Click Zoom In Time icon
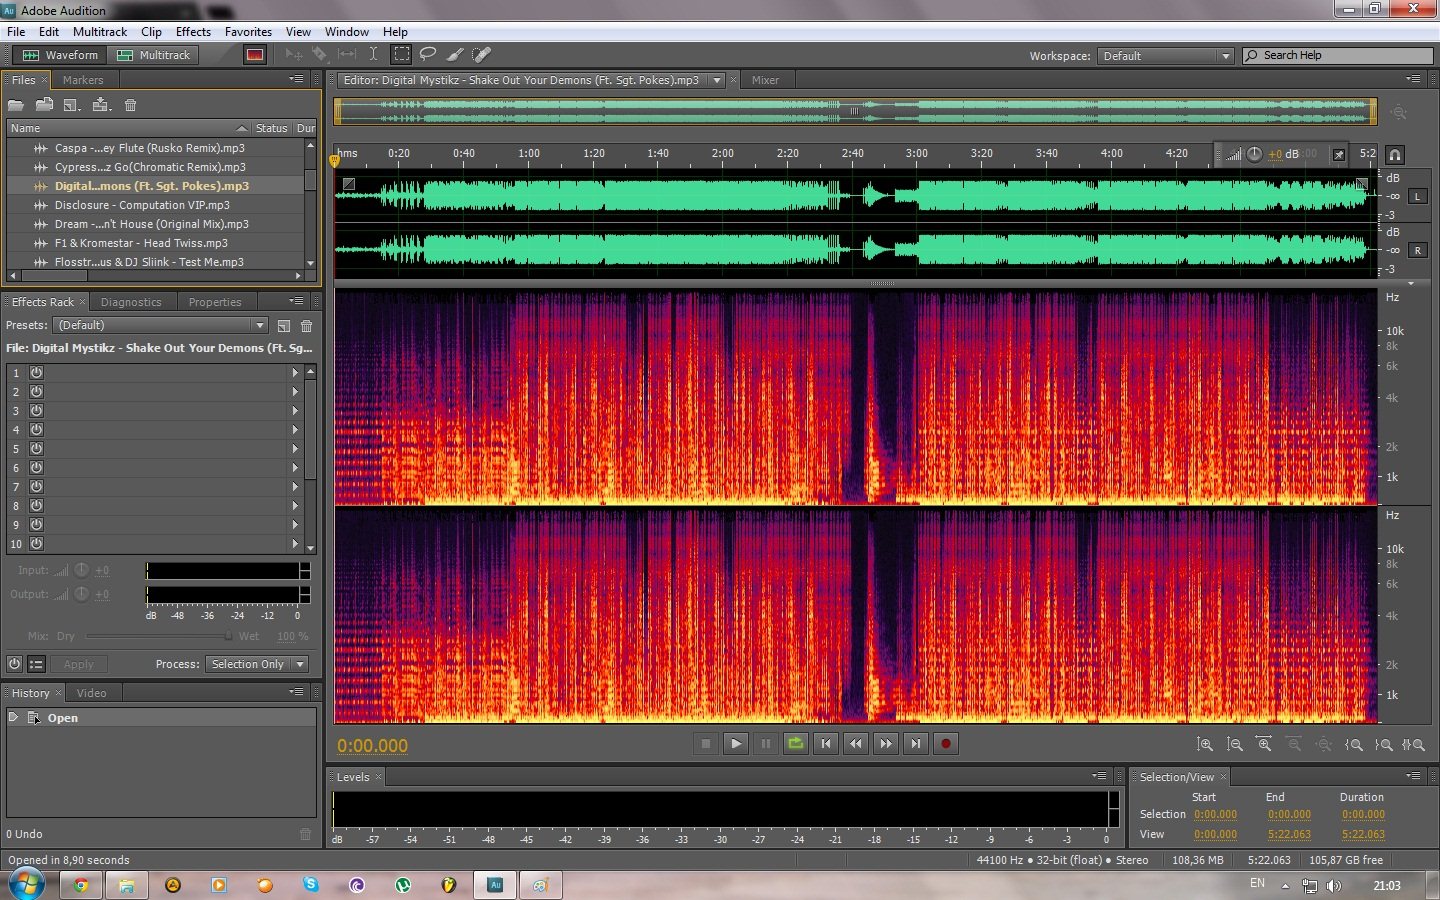Screen dimensions: 1440x900 pyautogui.click(x=1264, y=745)
